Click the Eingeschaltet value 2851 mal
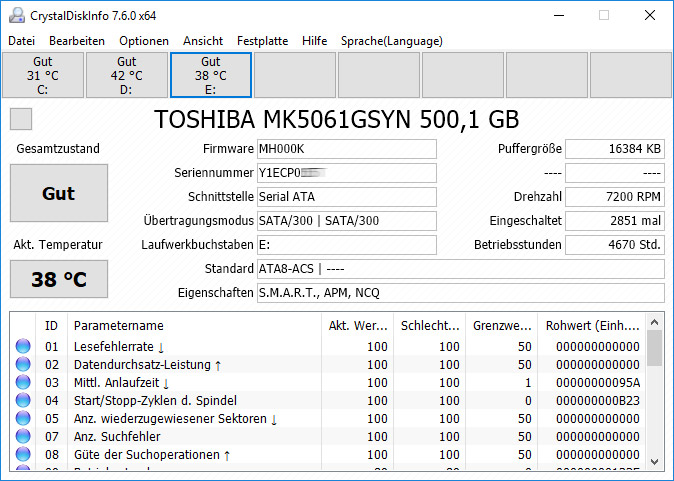This screenshot has height=481, width=674. point(615,221)
